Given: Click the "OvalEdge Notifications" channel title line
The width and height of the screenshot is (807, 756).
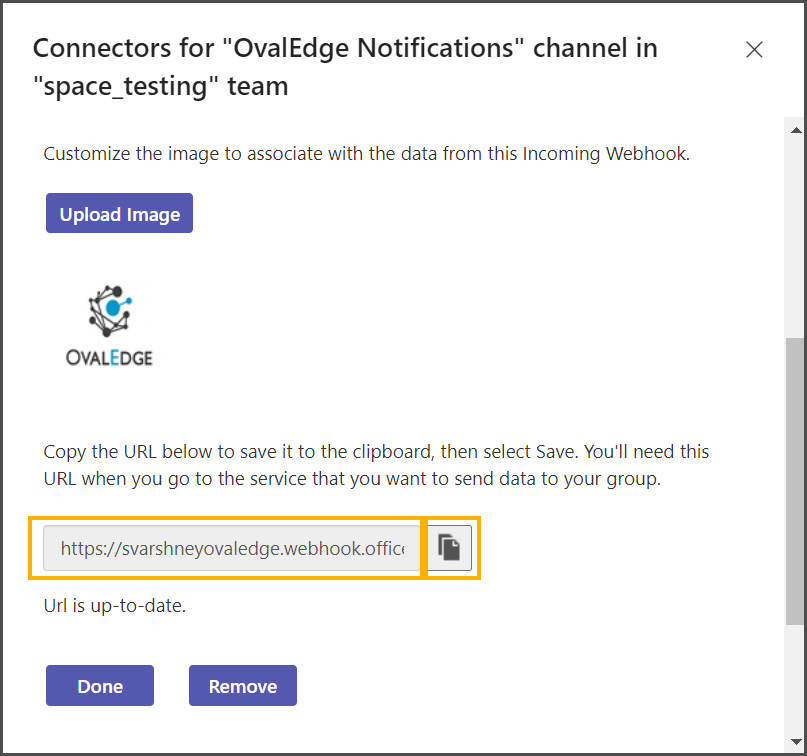Looking at the screenshot, I should point(345,48).
